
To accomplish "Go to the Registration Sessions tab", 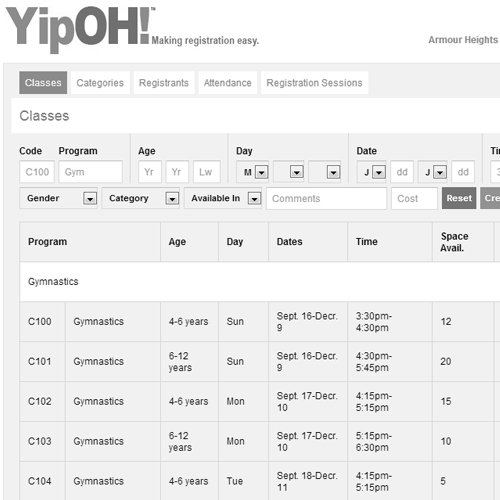I will (x=314, y=83).
